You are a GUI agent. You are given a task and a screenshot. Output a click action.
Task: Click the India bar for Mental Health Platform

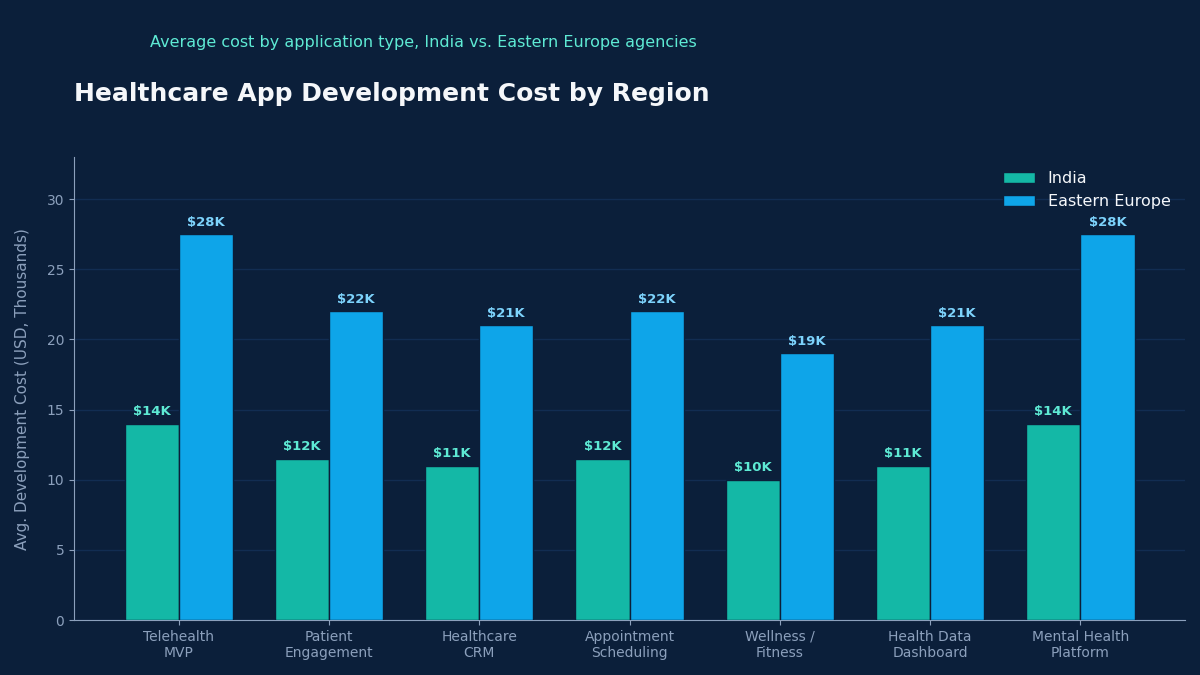1053,523
